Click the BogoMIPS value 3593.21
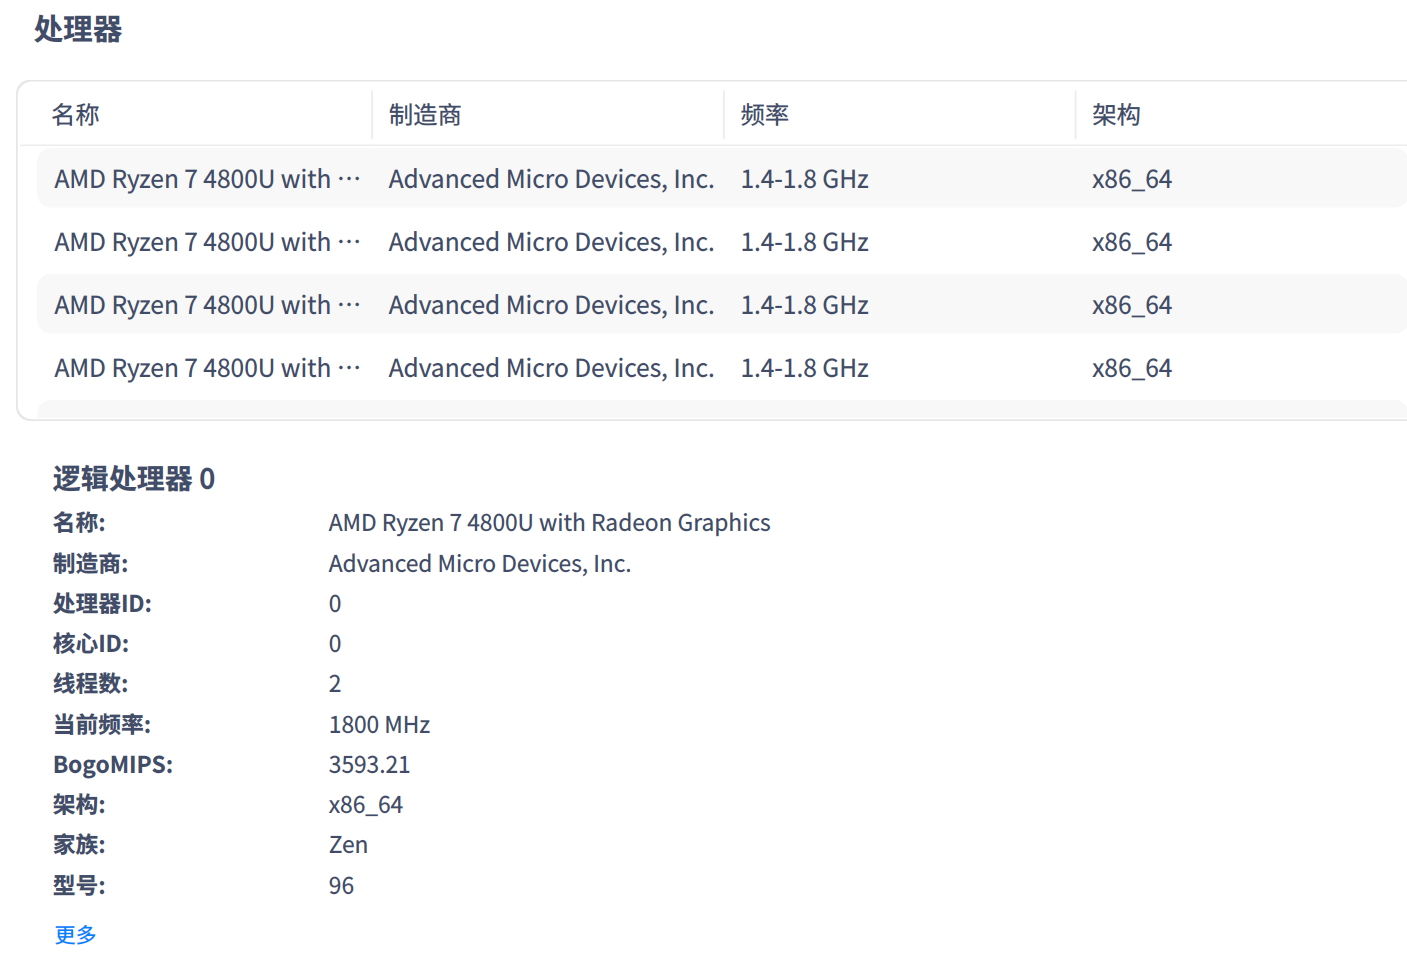Screen dimensions: 1407x967 [369, 765]
